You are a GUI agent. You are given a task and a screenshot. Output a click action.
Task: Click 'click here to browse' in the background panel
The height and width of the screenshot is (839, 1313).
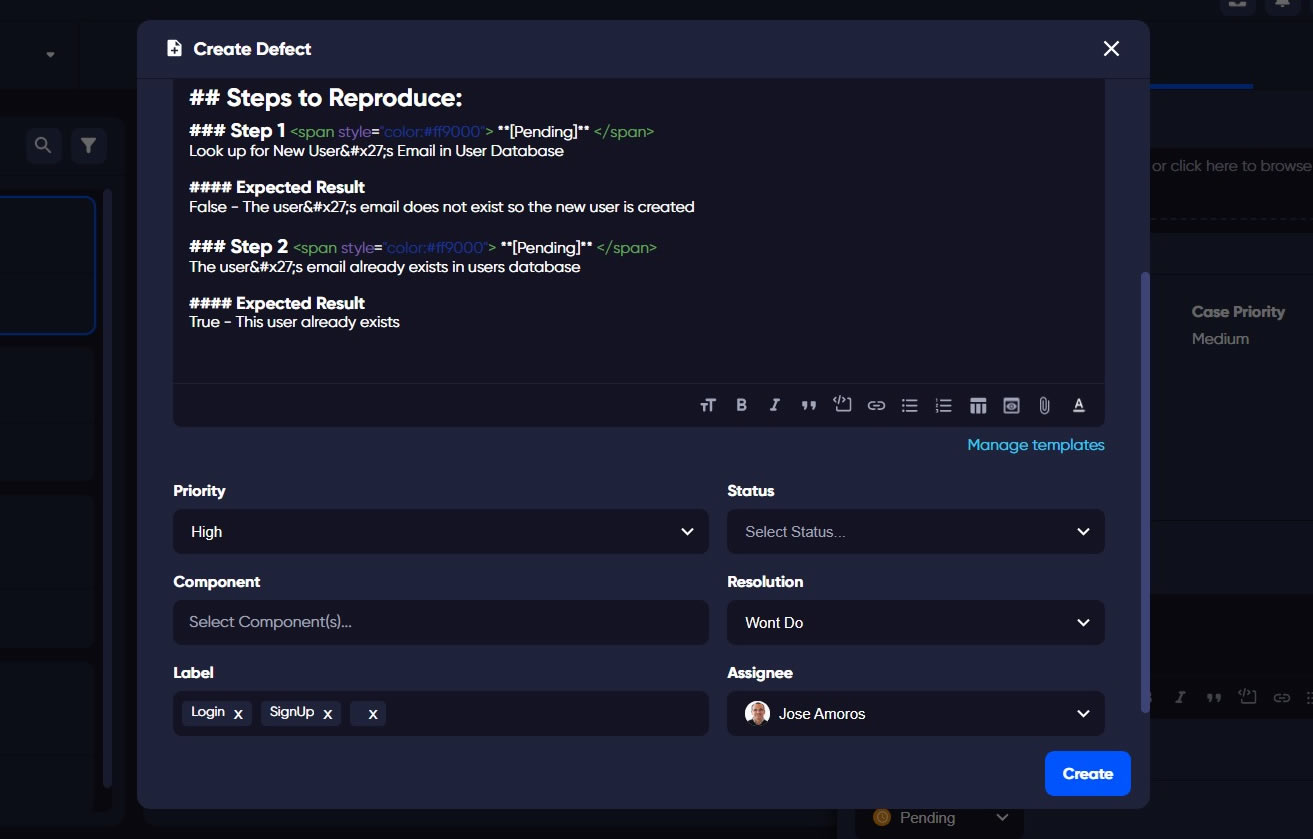[1241, 166]
